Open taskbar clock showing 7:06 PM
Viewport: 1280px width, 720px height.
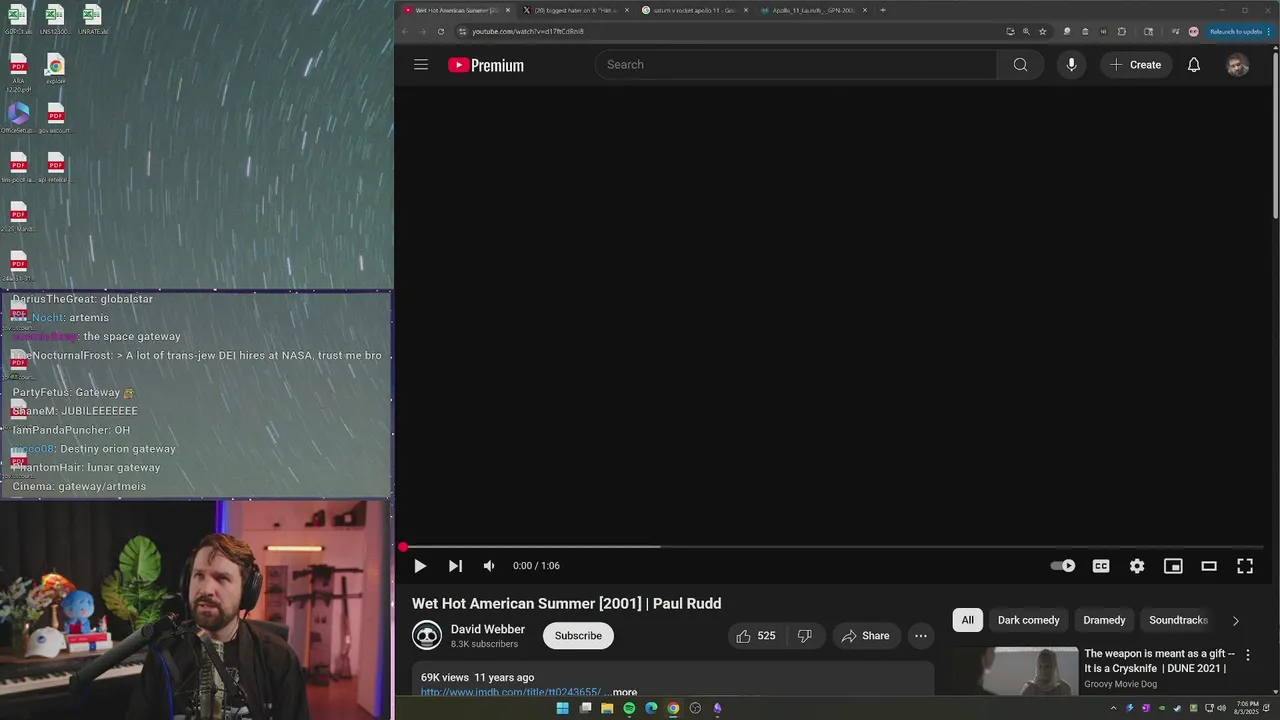tap(1247, 708)
